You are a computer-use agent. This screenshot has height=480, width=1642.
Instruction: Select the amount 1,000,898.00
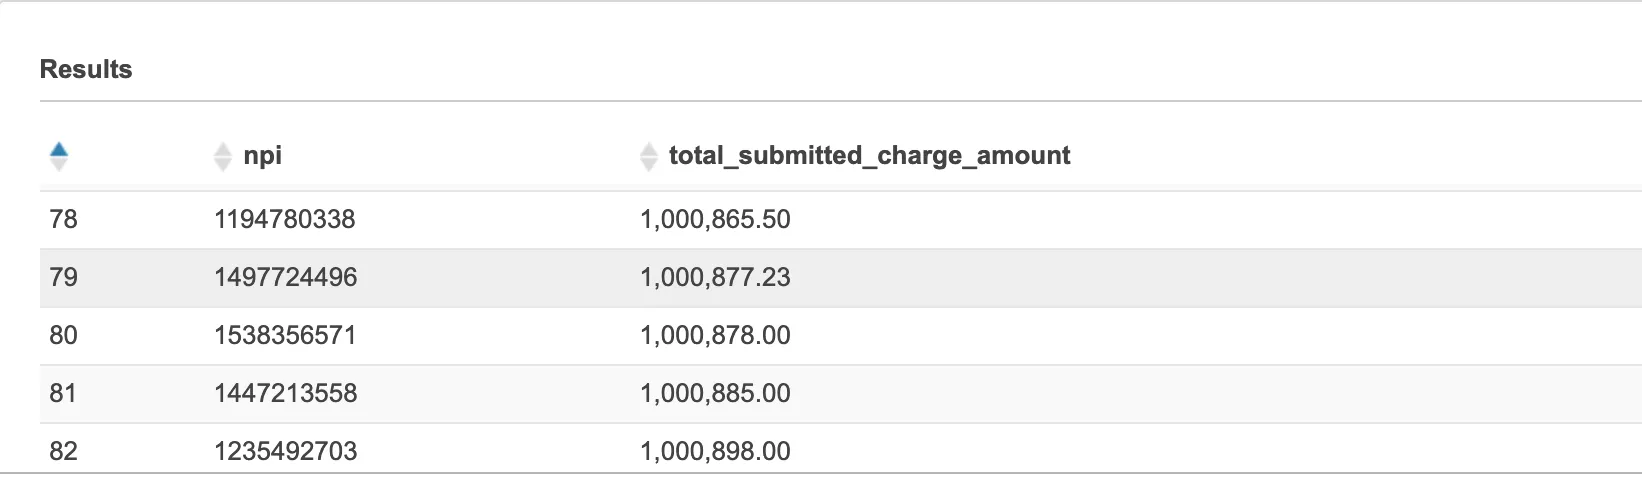(715, 451)
